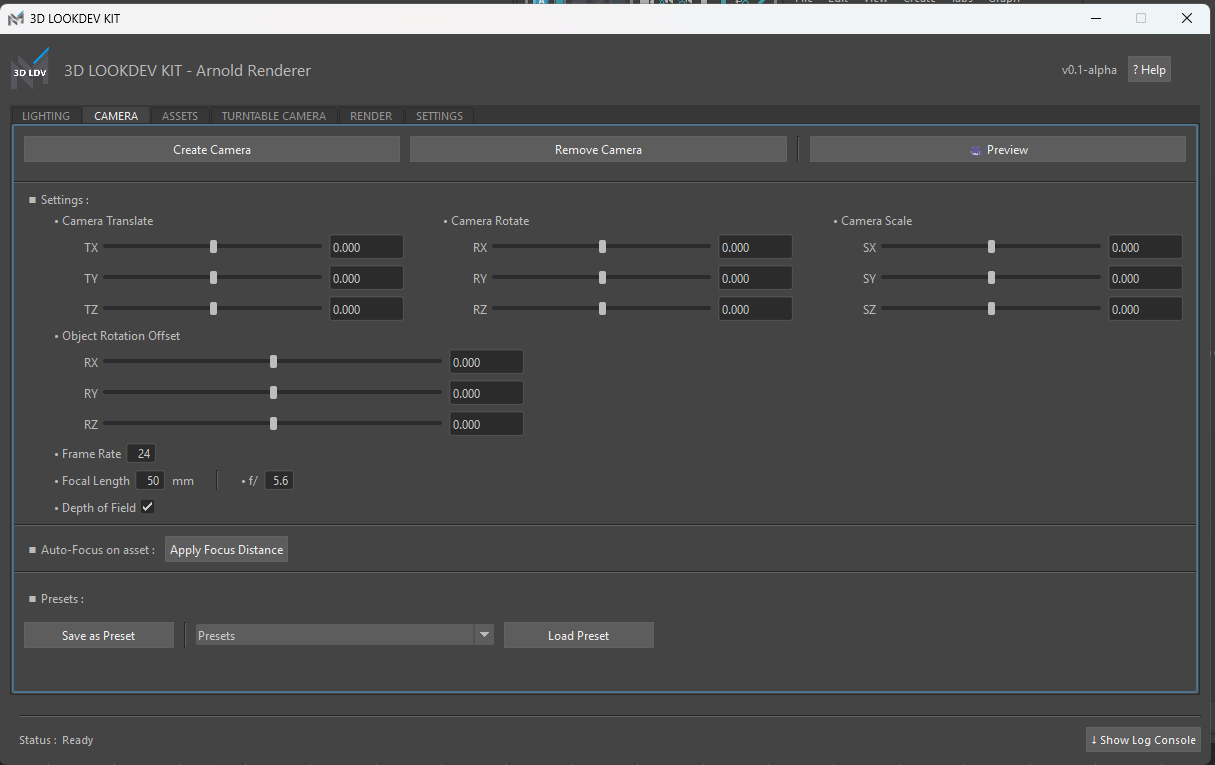Click the Remove Camera button
This screenshot has width=1215, height=765.
click(x=598, y=150)
